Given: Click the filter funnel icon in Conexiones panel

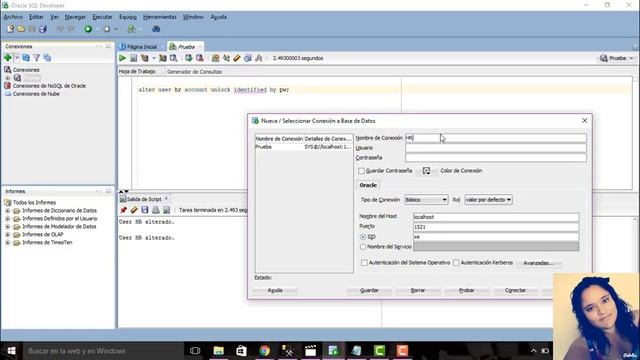Looking at the screenshot, I should (37, 58).
